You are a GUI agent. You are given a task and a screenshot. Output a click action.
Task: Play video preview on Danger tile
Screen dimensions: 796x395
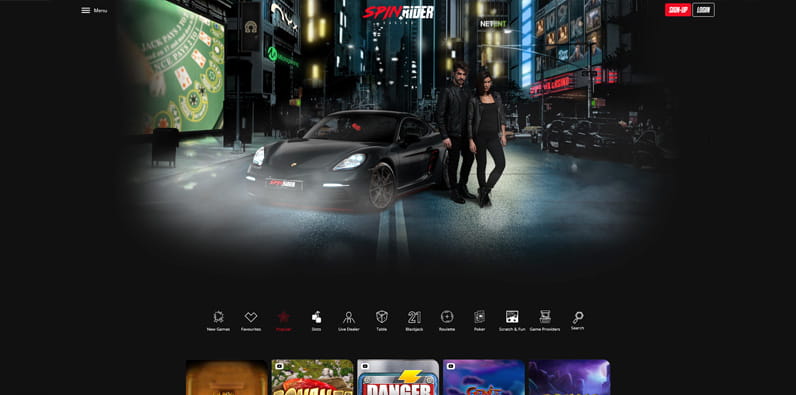[364, 366]
